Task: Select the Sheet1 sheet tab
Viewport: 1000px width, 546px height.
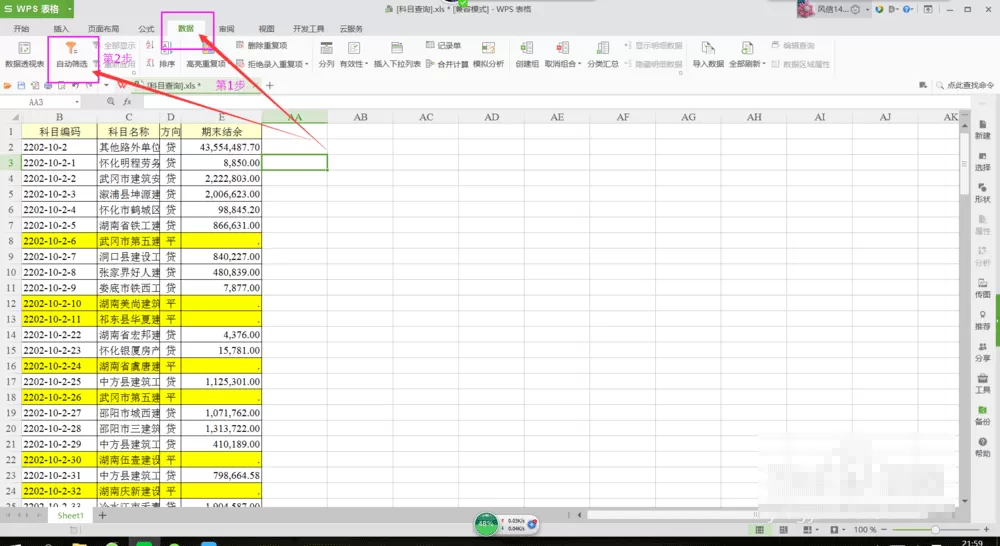Action: 70,515
